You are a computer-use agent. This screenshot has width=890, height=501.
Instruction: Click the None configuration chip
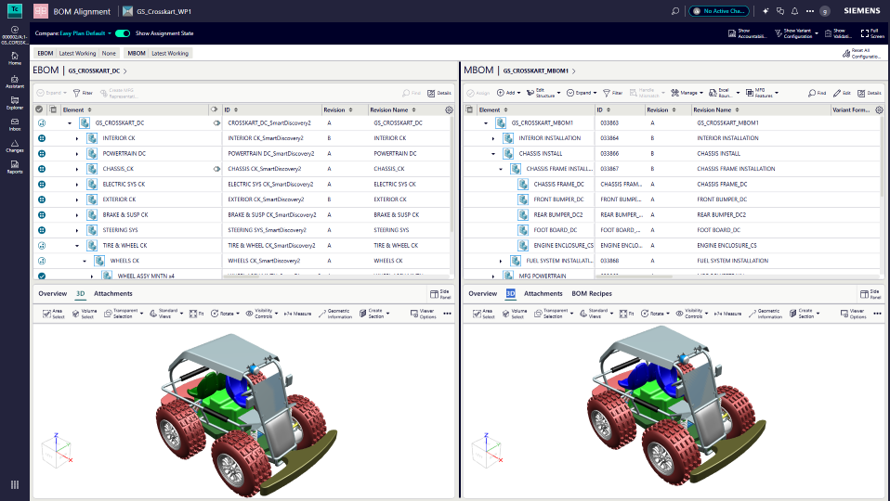108,53
